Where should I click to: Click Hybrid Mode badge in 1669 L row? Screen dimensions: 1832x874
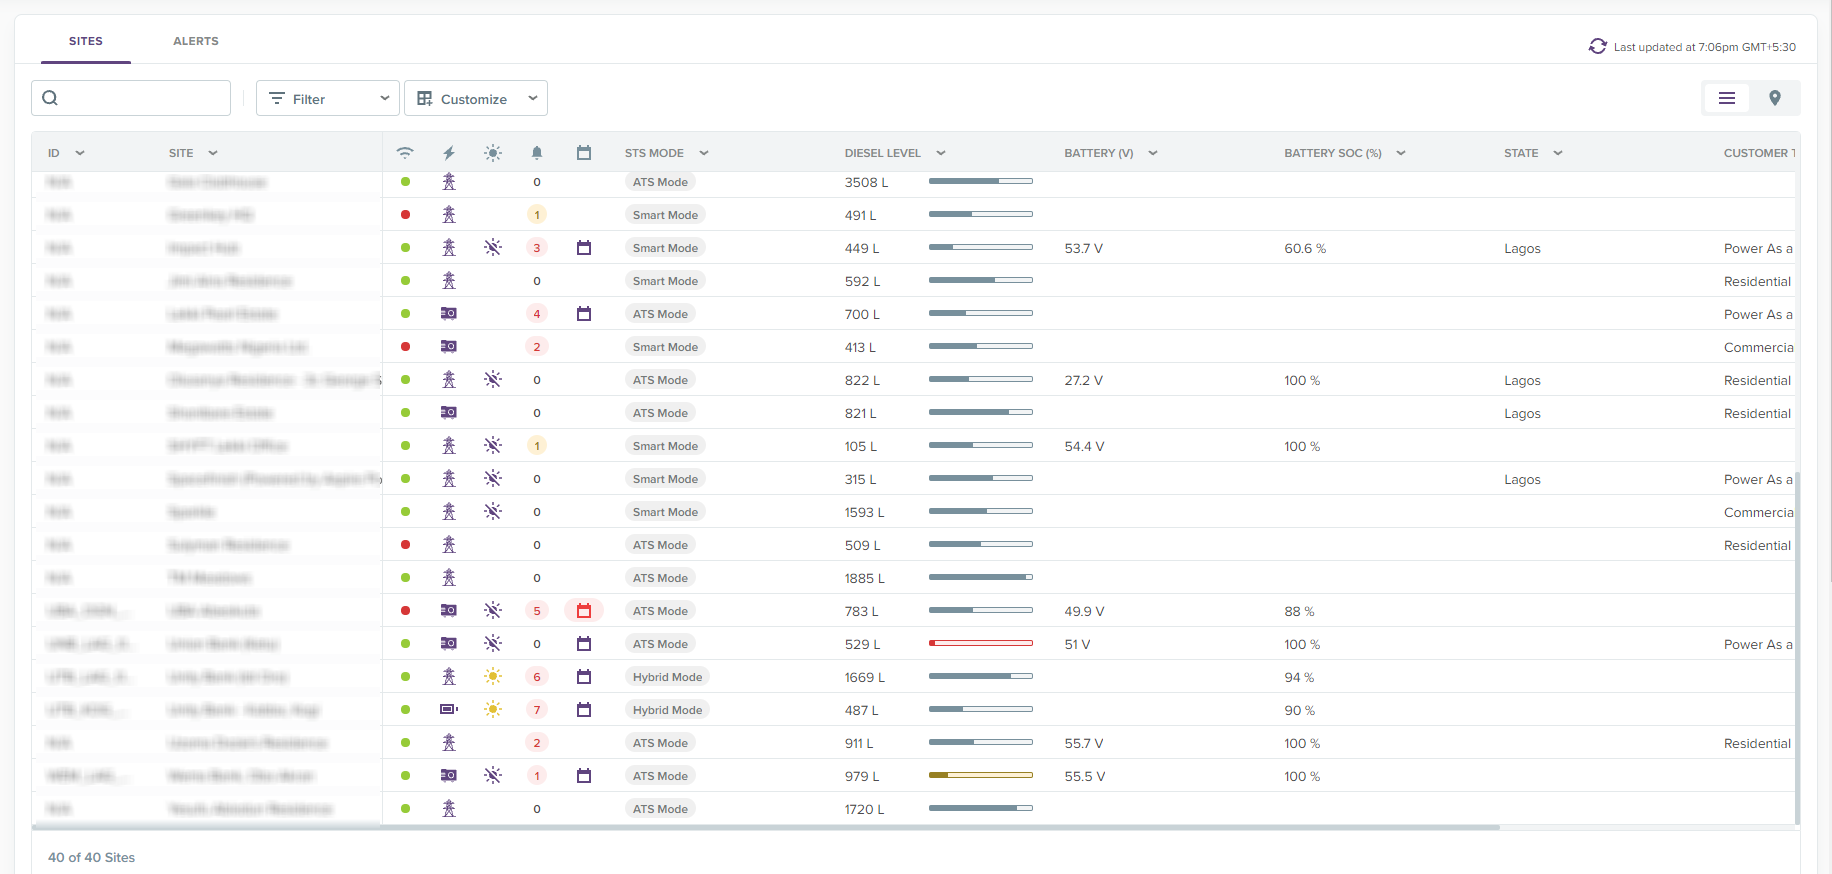667,677
